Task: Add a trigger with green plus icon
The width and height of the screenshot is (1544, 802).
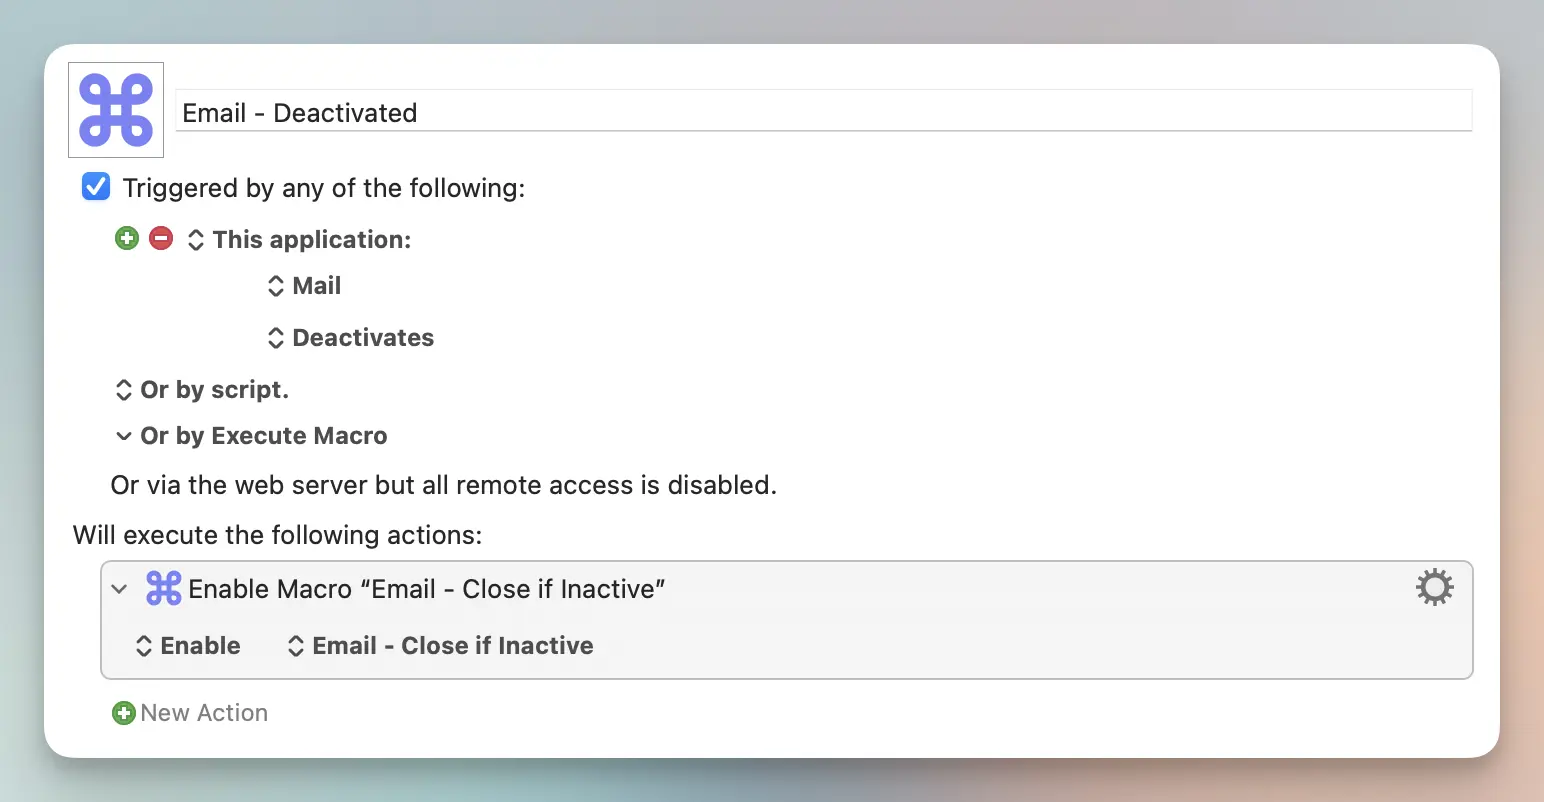Action: (127, 238)
